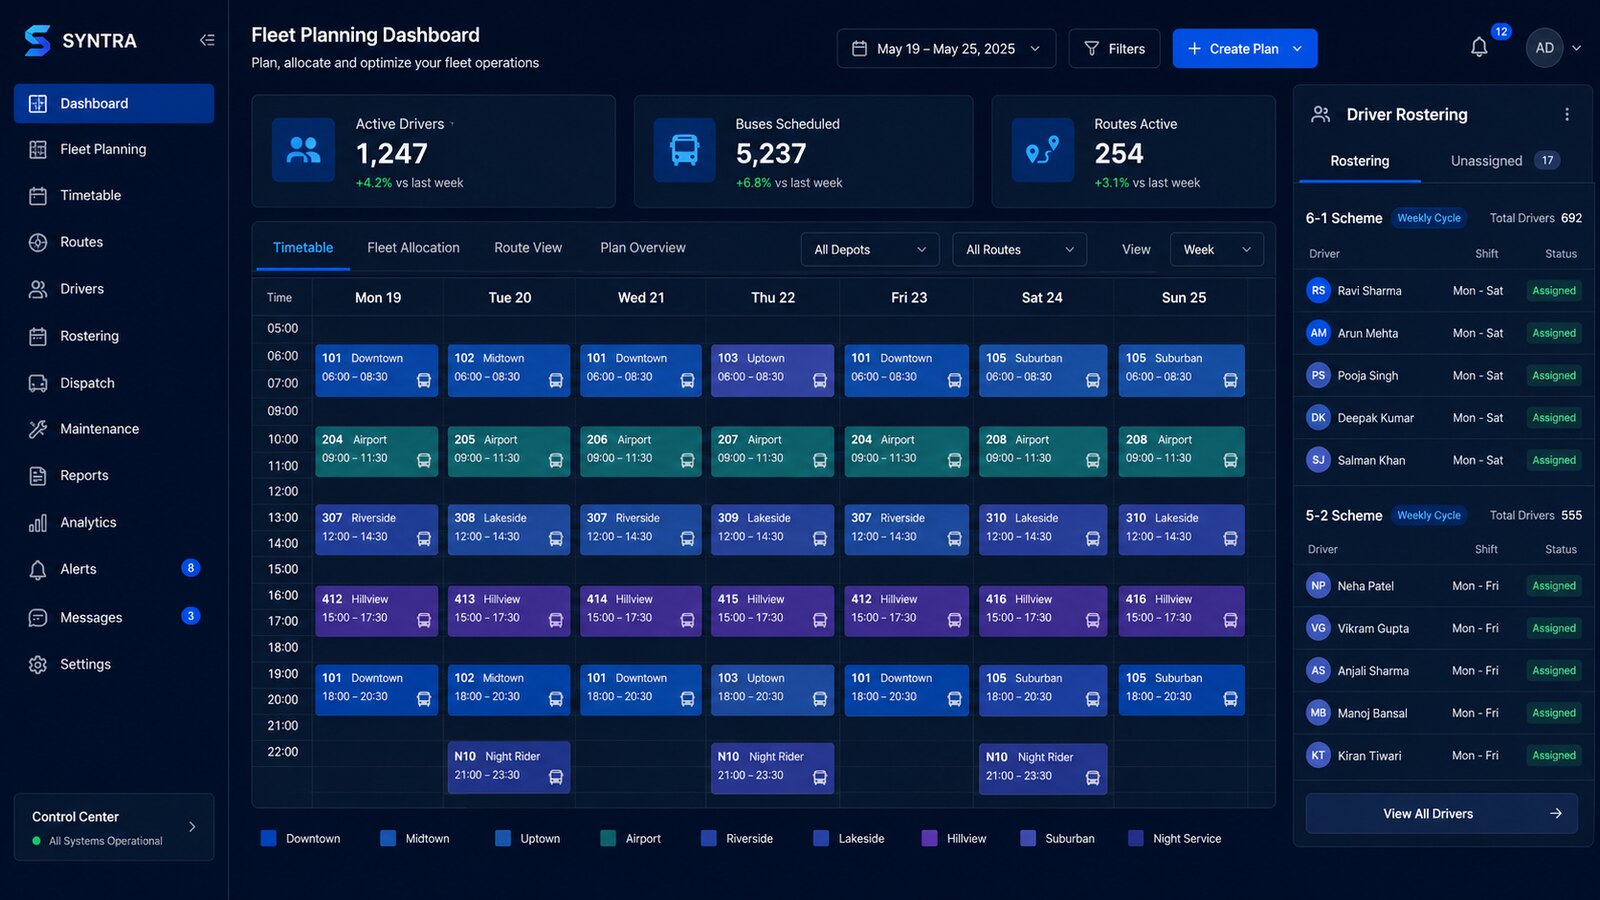Open Dispatch sidebar section
Viewport: 1600px width, 900px height.
click(114, 383)
